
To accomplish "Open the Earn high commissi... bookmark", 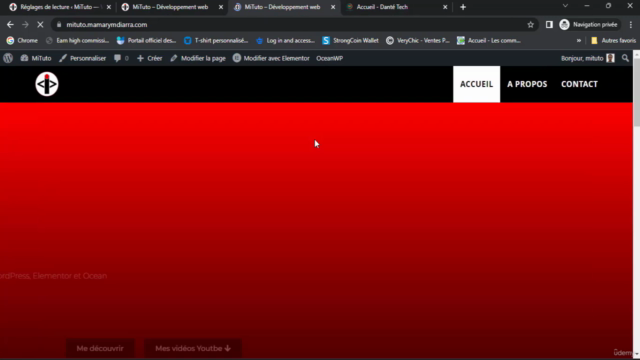I will coord(78,40).
